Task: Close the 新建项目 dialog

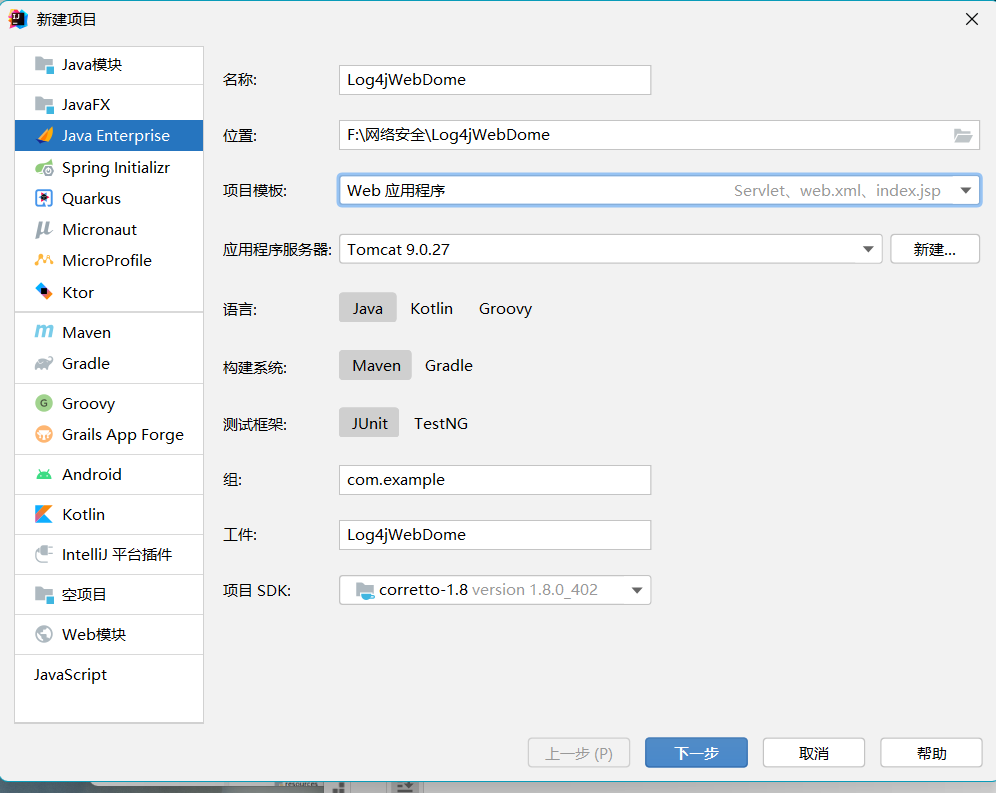Action: 972,20
